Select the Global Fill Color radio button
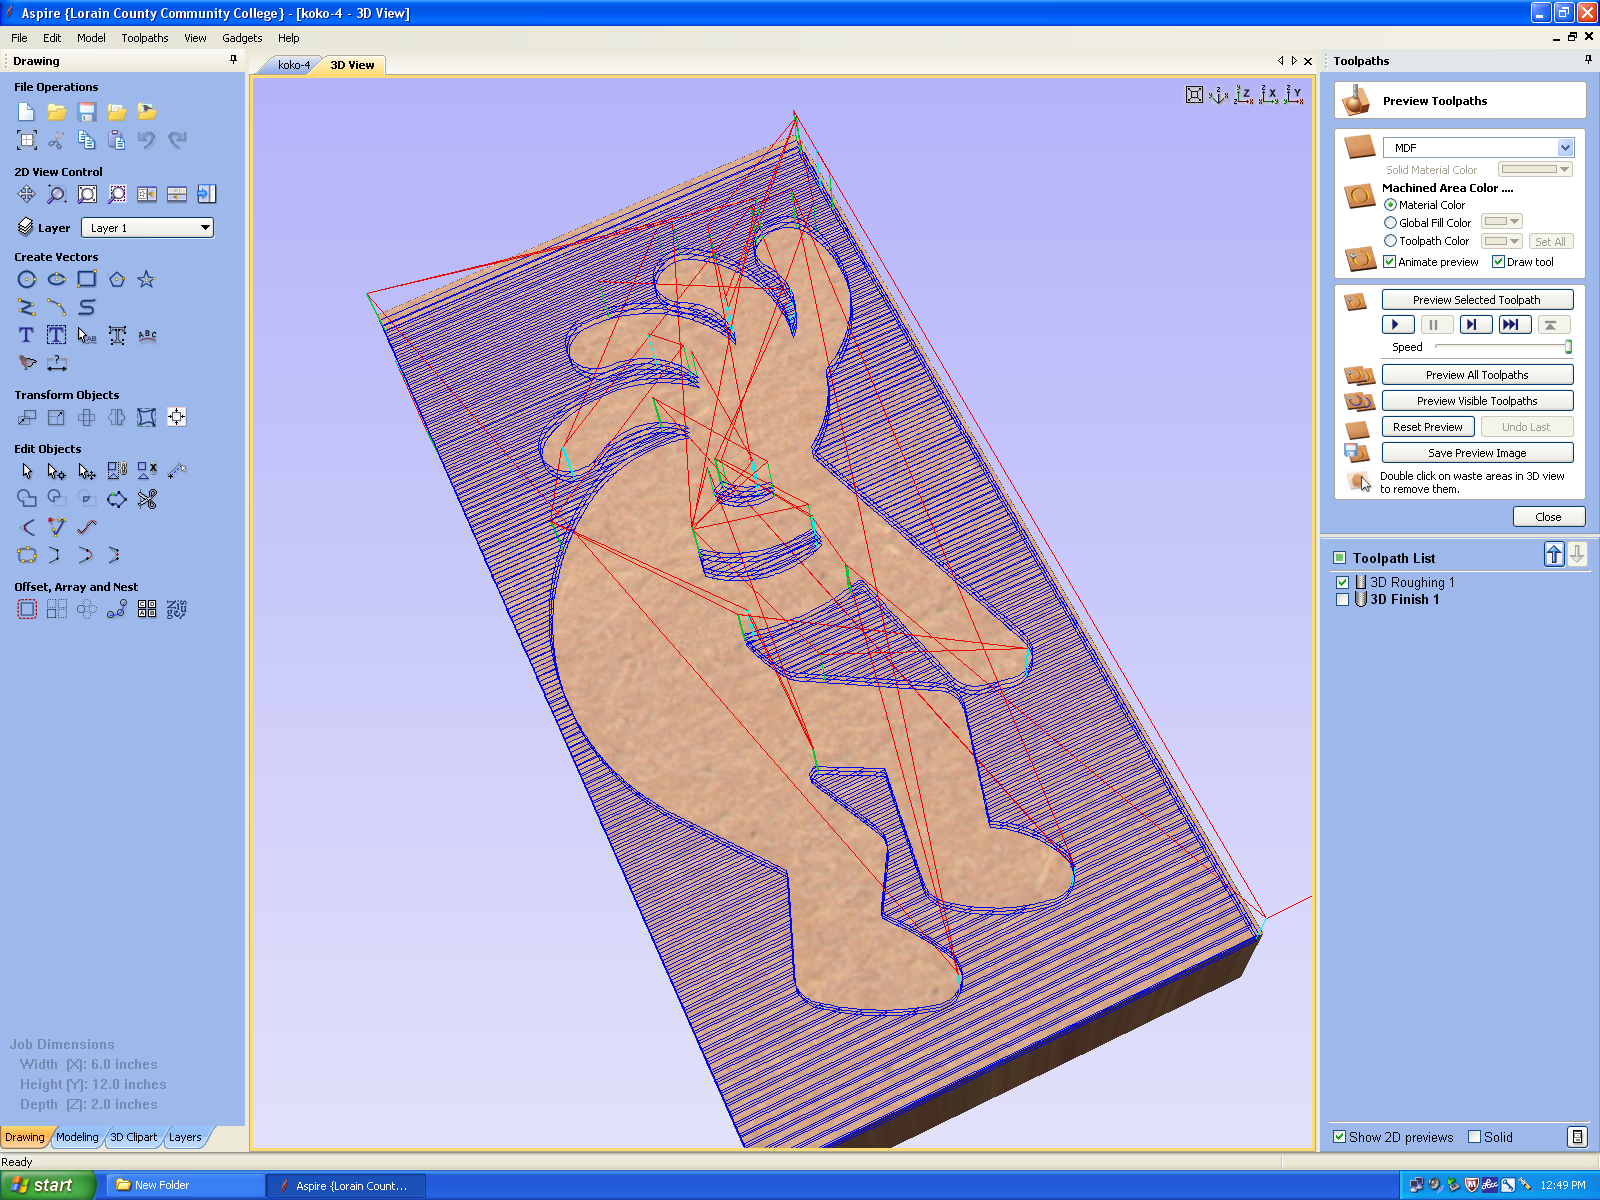Image resolution: width=1600 pixels, height=1200 pixels. pyautogui.click(x=1390, y=223)
